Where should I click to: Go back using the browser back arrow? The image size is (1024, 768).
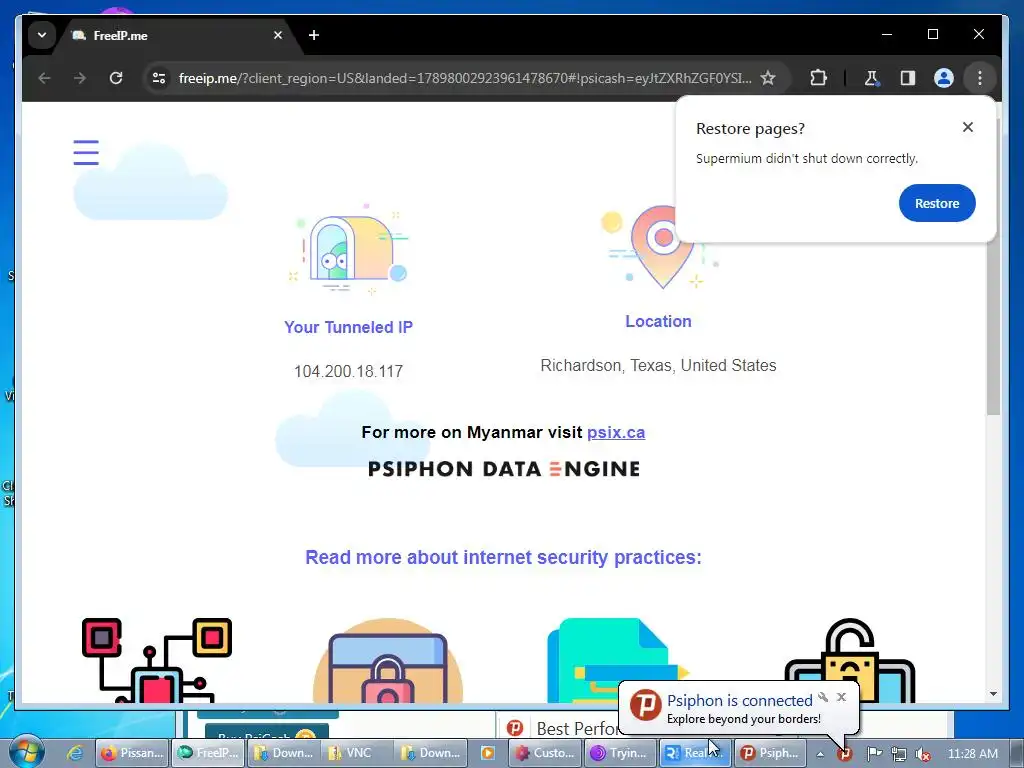tap(44, 78)
